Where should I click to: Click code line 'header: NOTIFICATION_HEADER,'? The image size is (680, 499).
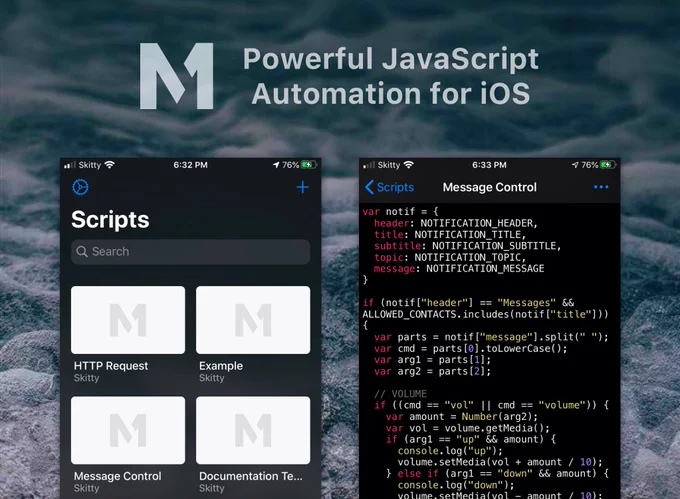click(x=456, y=223)
